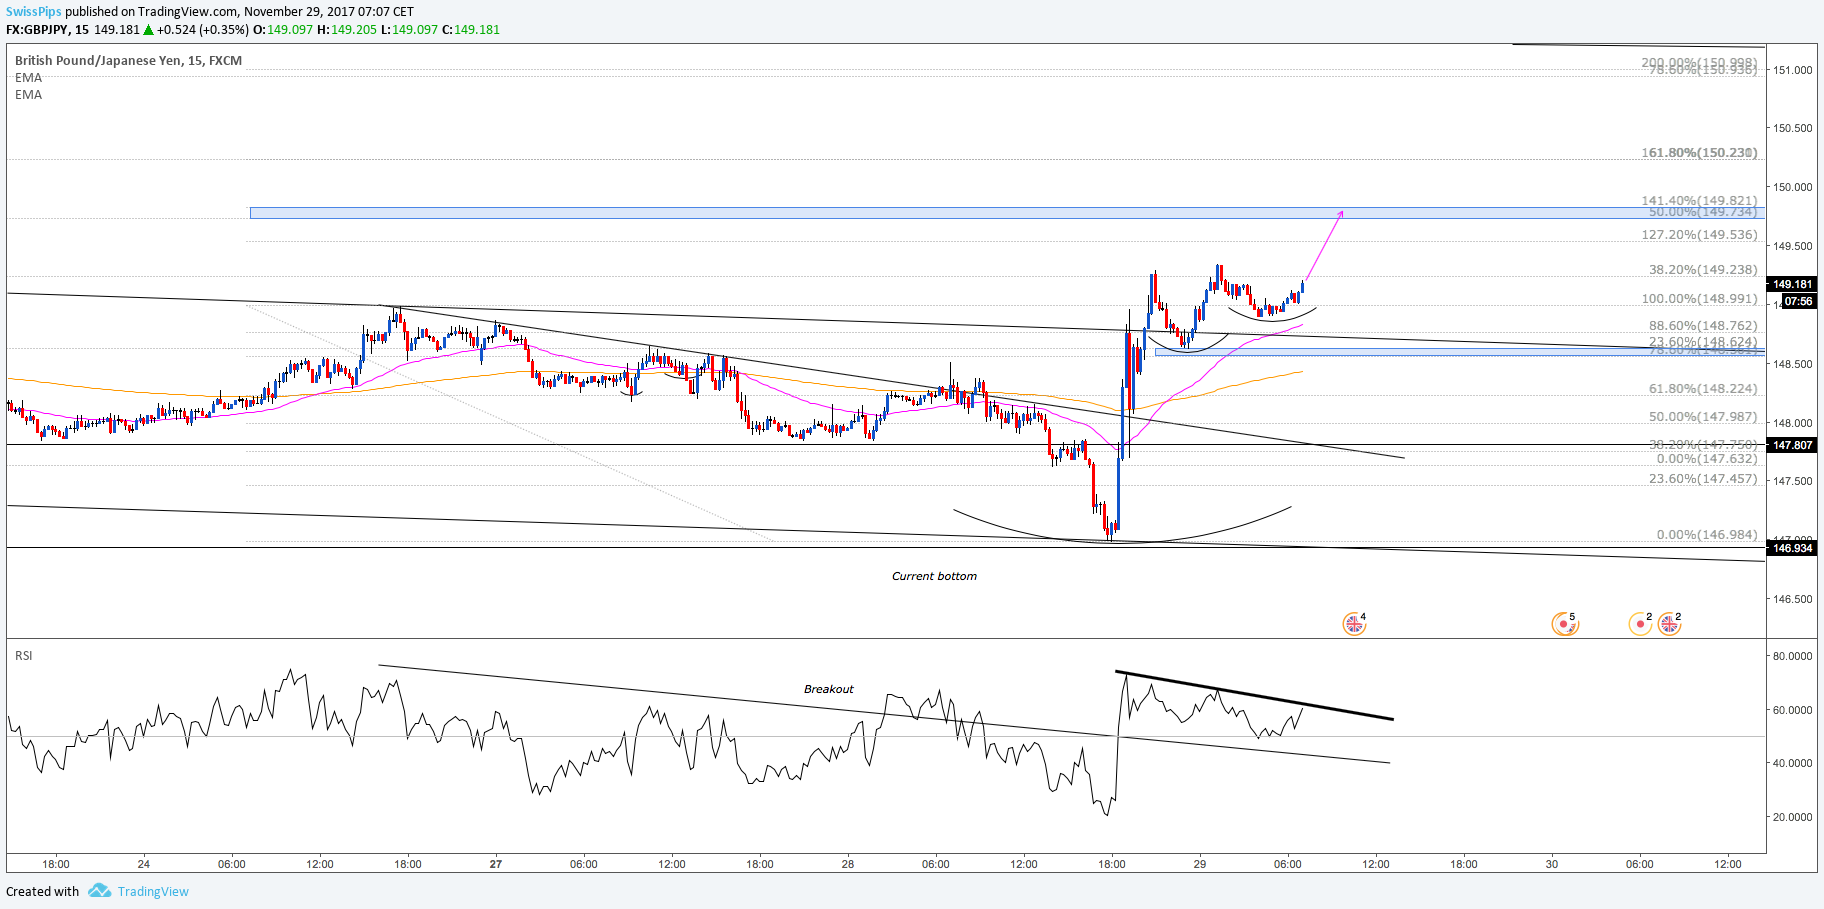The width and height of the screenshot is (1824, 909).
Task: Click the RSI indicator label
Action: coord(23,655)
